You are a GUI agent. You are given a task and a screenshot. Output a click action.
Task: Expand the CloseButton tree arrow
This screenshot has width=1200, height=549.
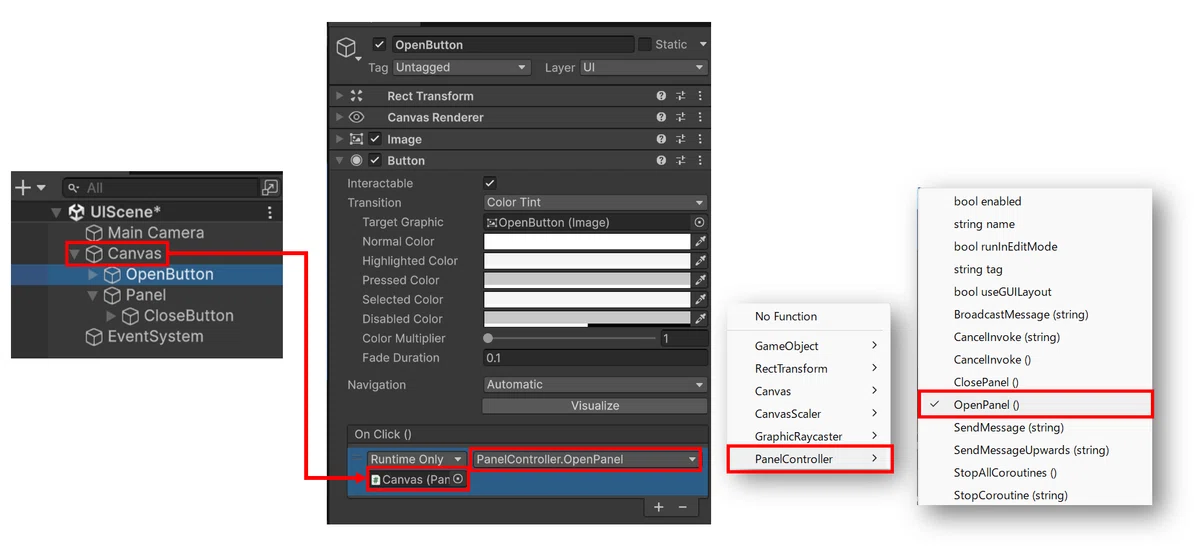[x=111, y=316]
